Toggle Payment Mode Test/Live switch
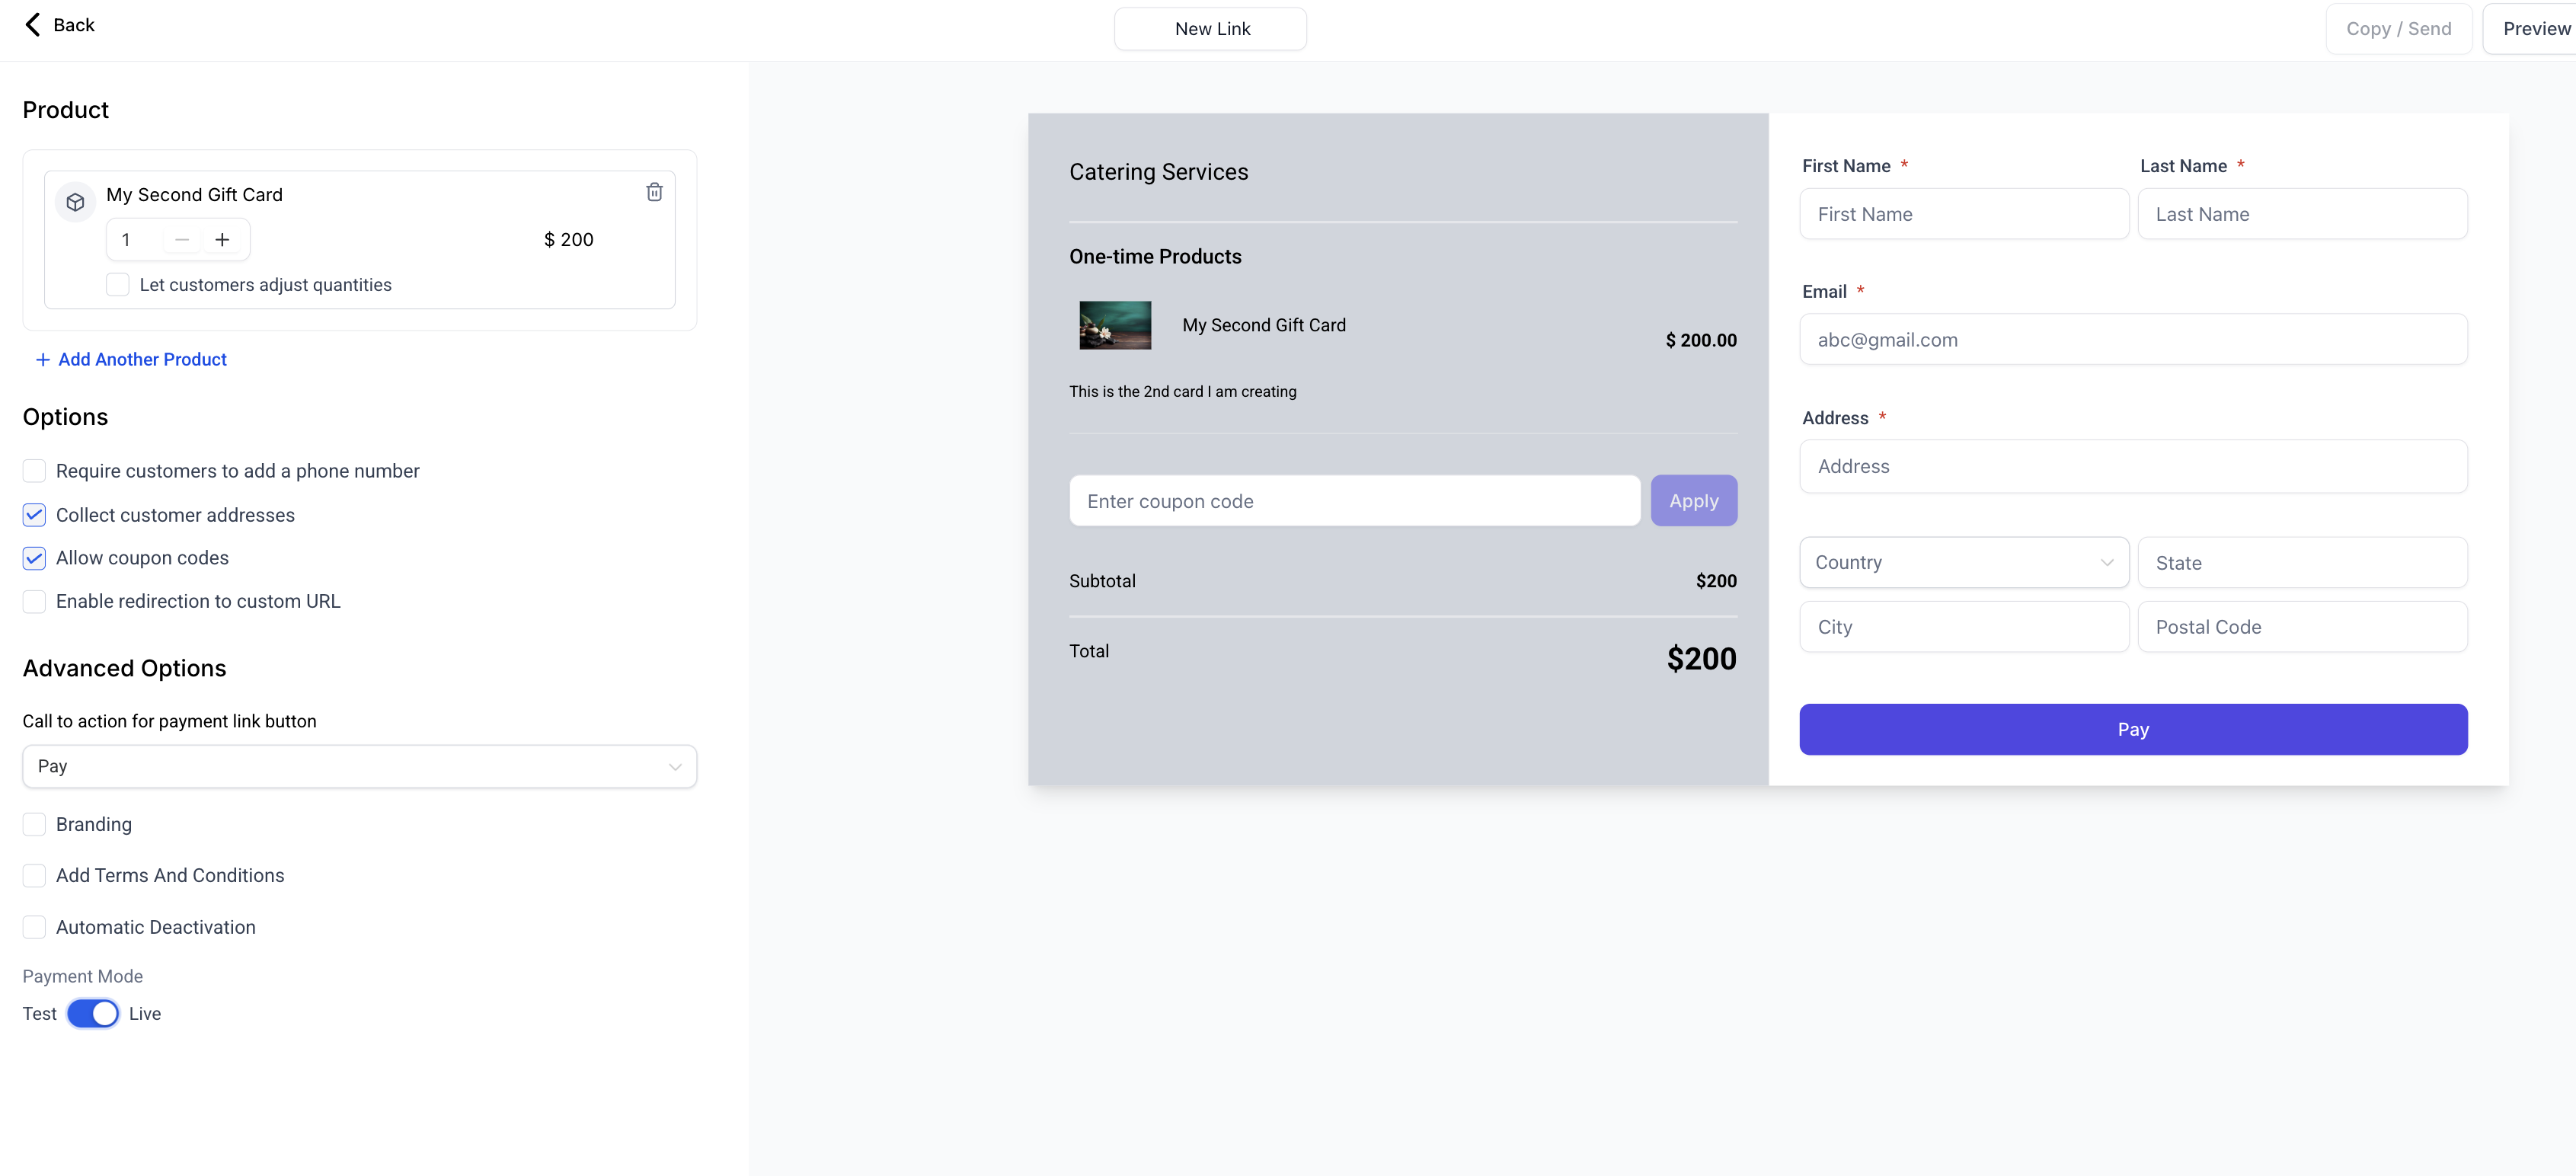2576x1176 pixels. click(93, 1013)
